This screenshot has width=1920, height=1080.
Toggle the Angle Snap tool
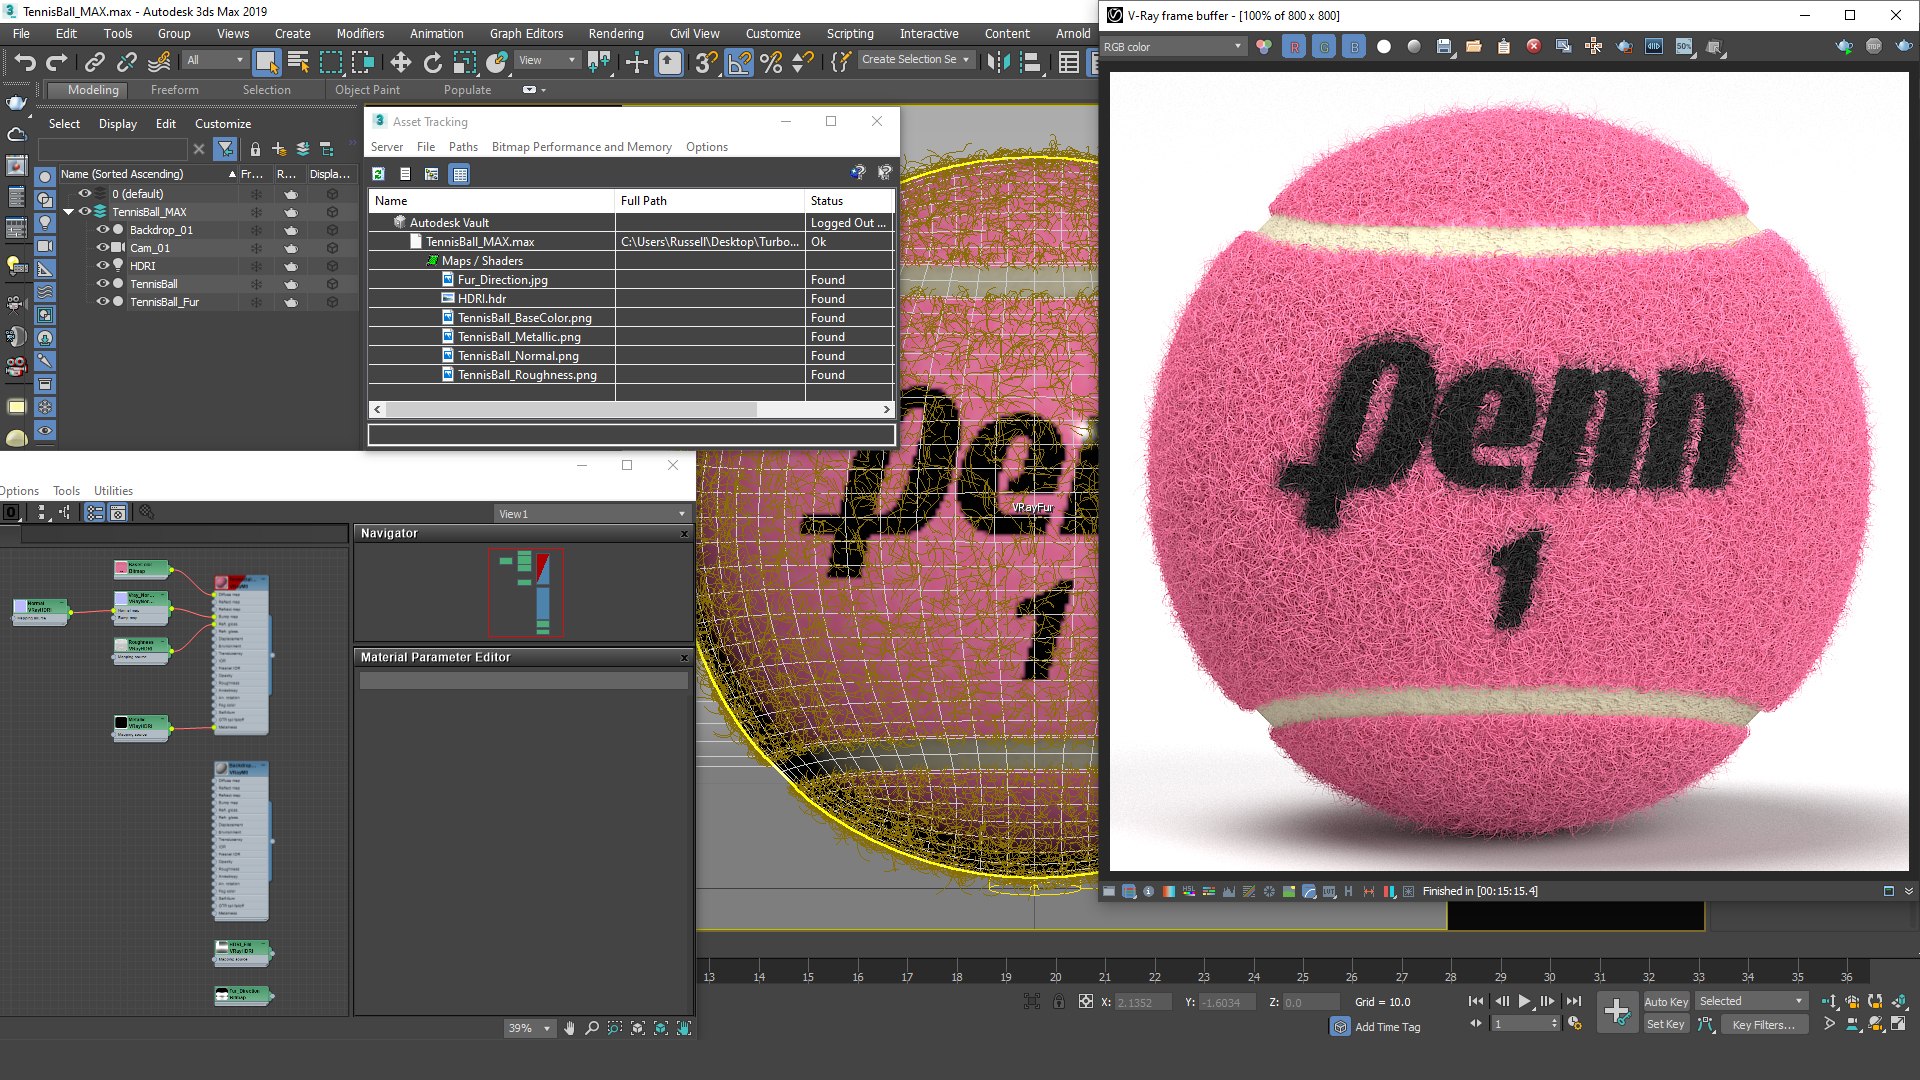pyautogui.click(x=739, y=62)
